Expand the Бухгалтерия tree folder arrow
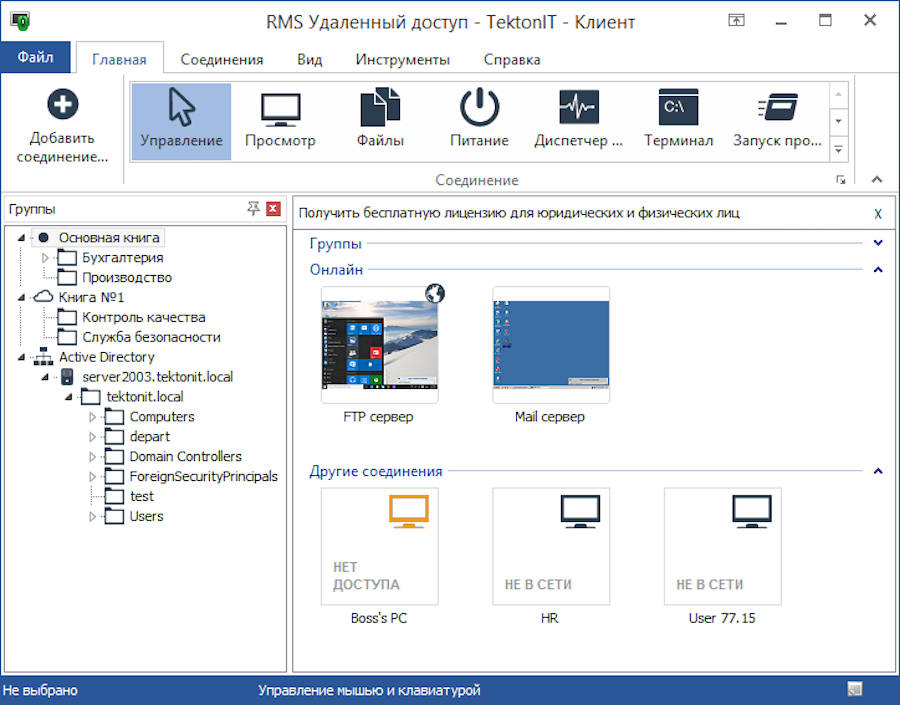 45,258
